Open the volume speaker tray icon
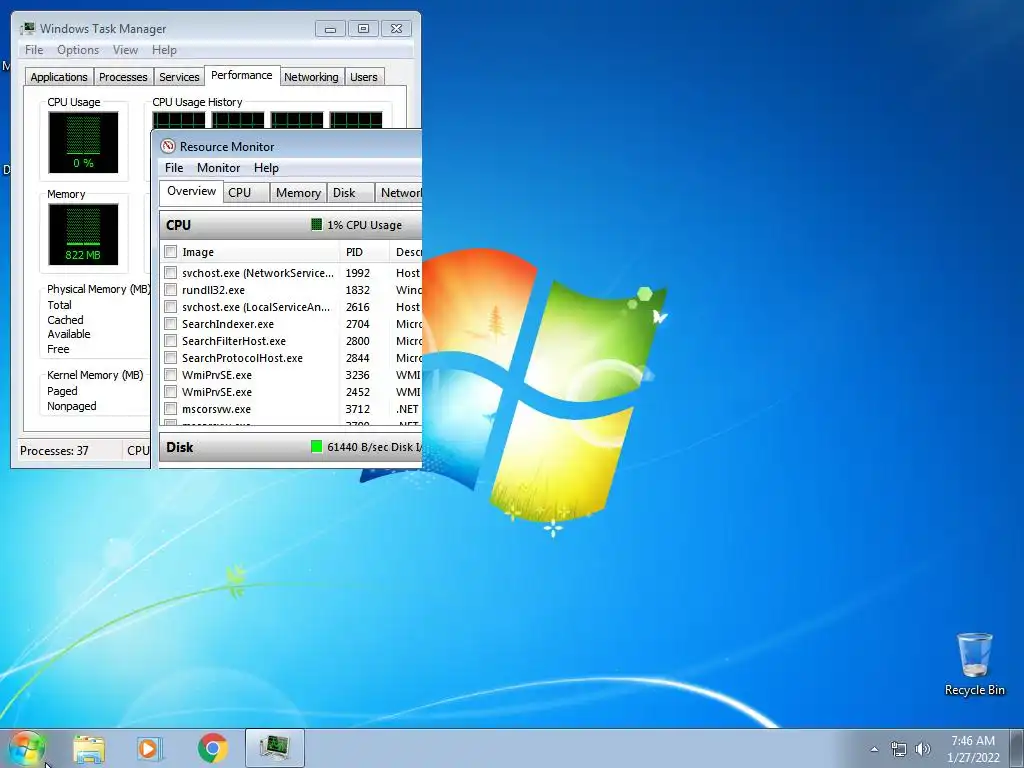This screenshot has height=768, width=1024. [923, 749]
